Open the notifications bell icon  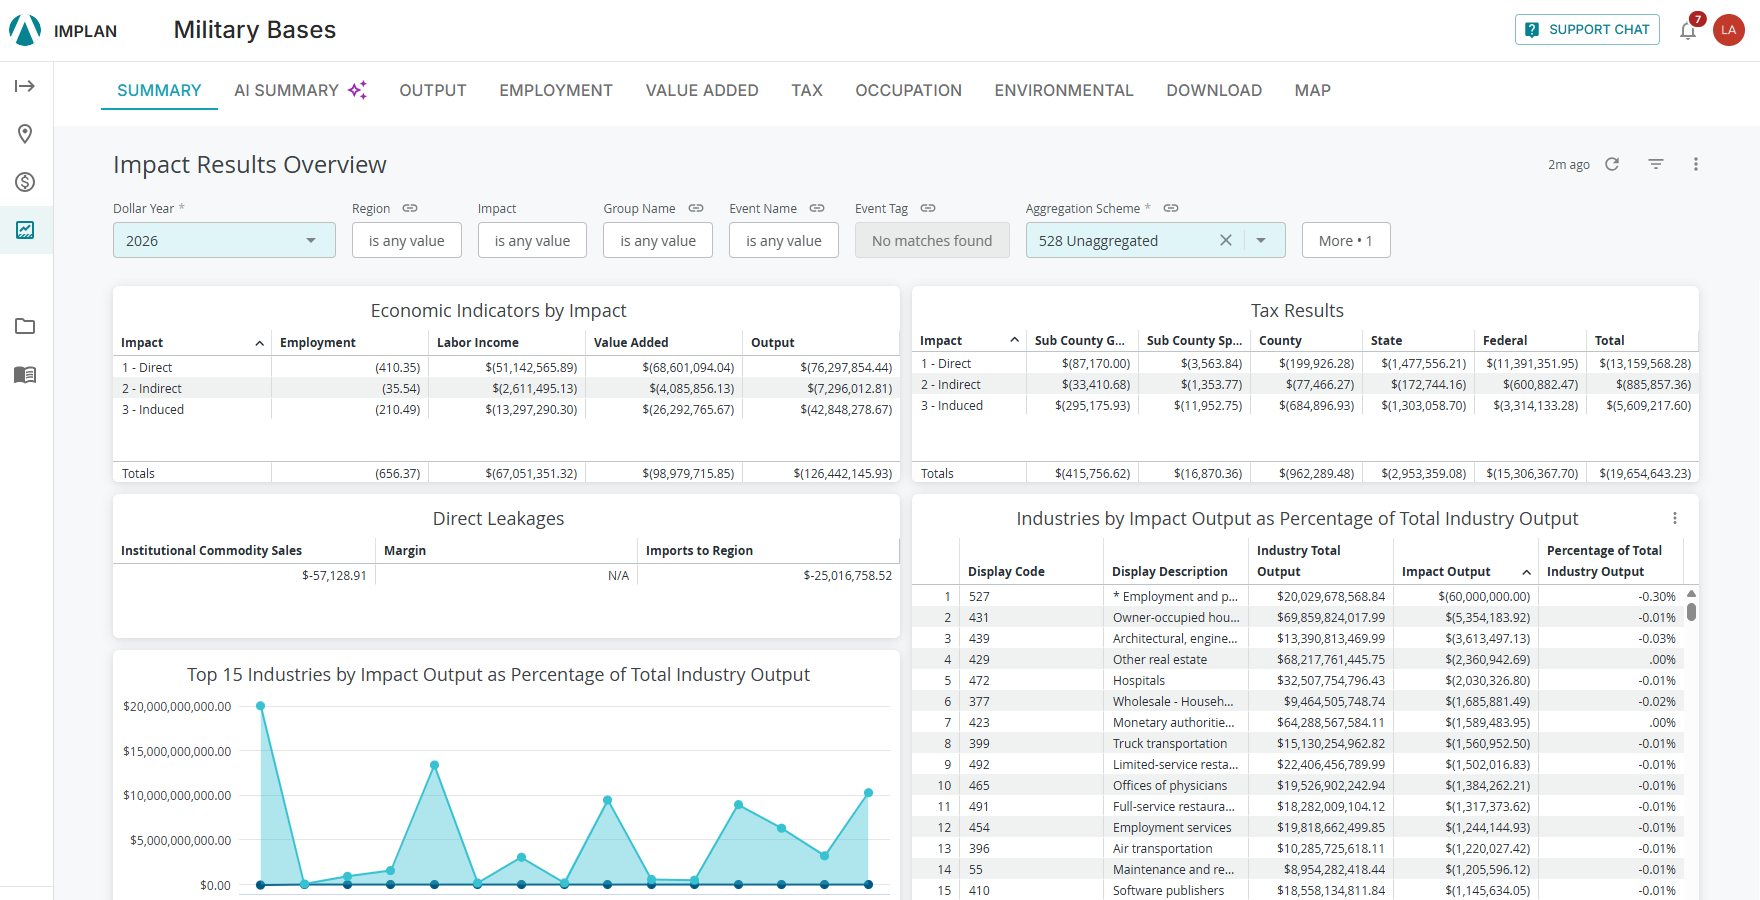coord(1688,30)
